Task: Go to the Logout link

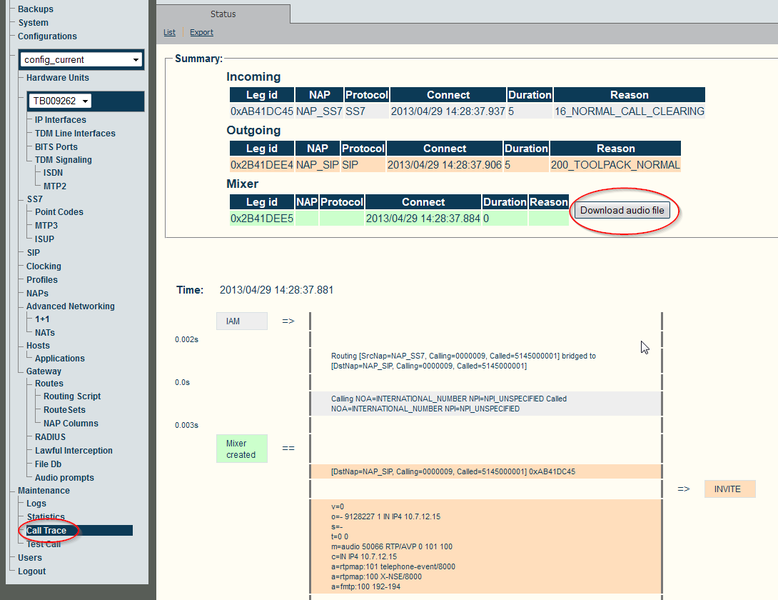Action: tap(32, 571)
